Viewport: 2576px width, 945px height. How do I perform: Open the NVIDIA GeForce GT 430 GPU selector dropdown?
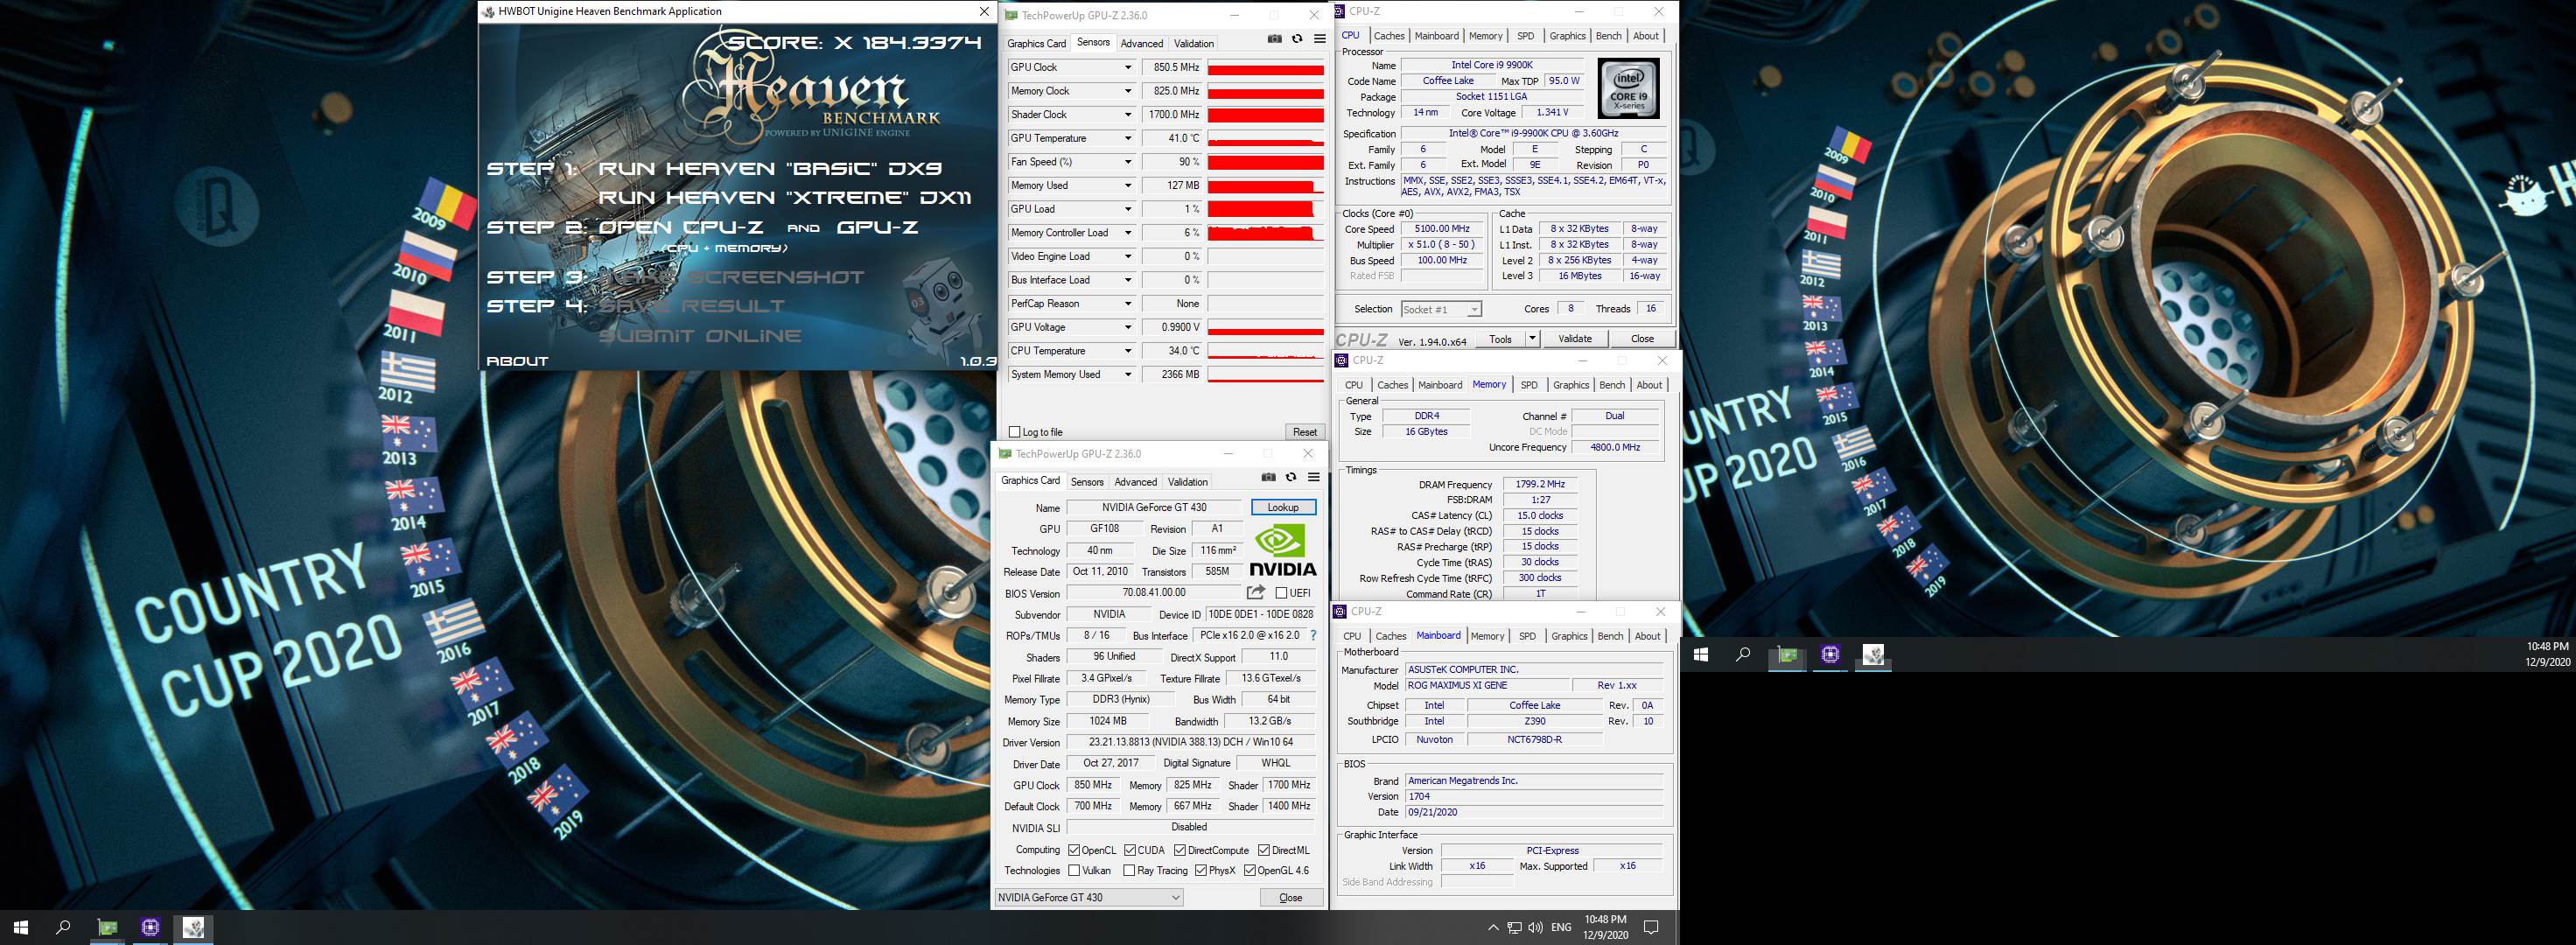1089,897
